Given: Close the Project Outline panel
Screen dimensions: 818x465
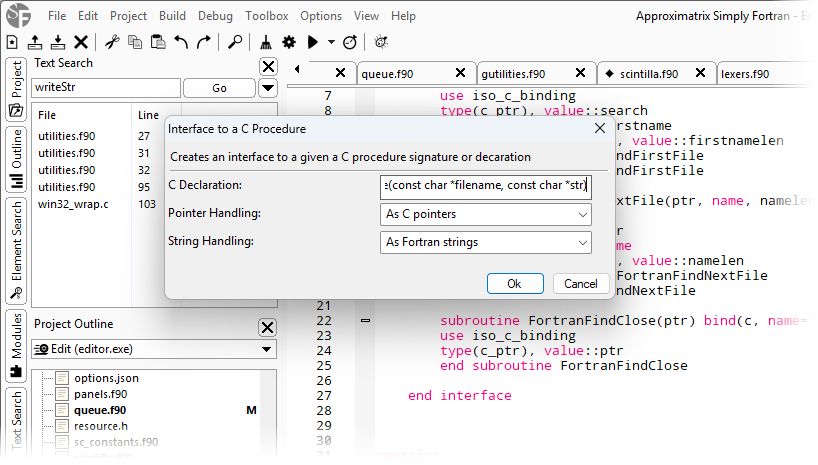Looking at the screenshot, I should (267, 328).
